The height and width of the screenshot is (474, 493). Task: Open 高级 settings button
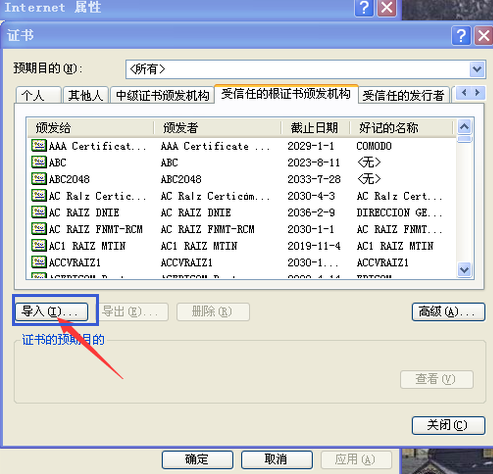point(448,312)
